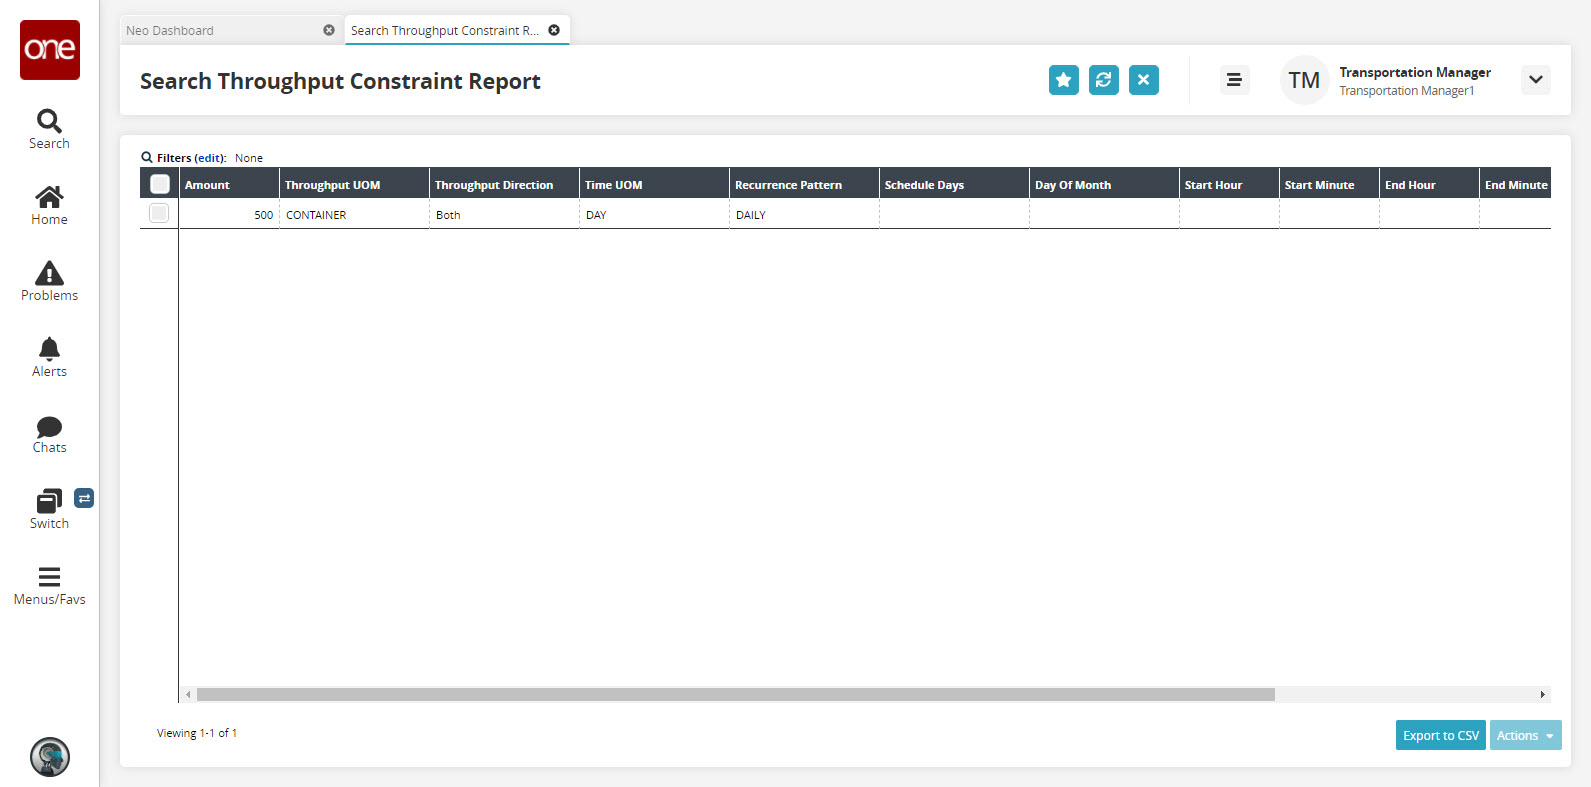Select the row with amount 500
1591x787 pixels.
point(159,213)
